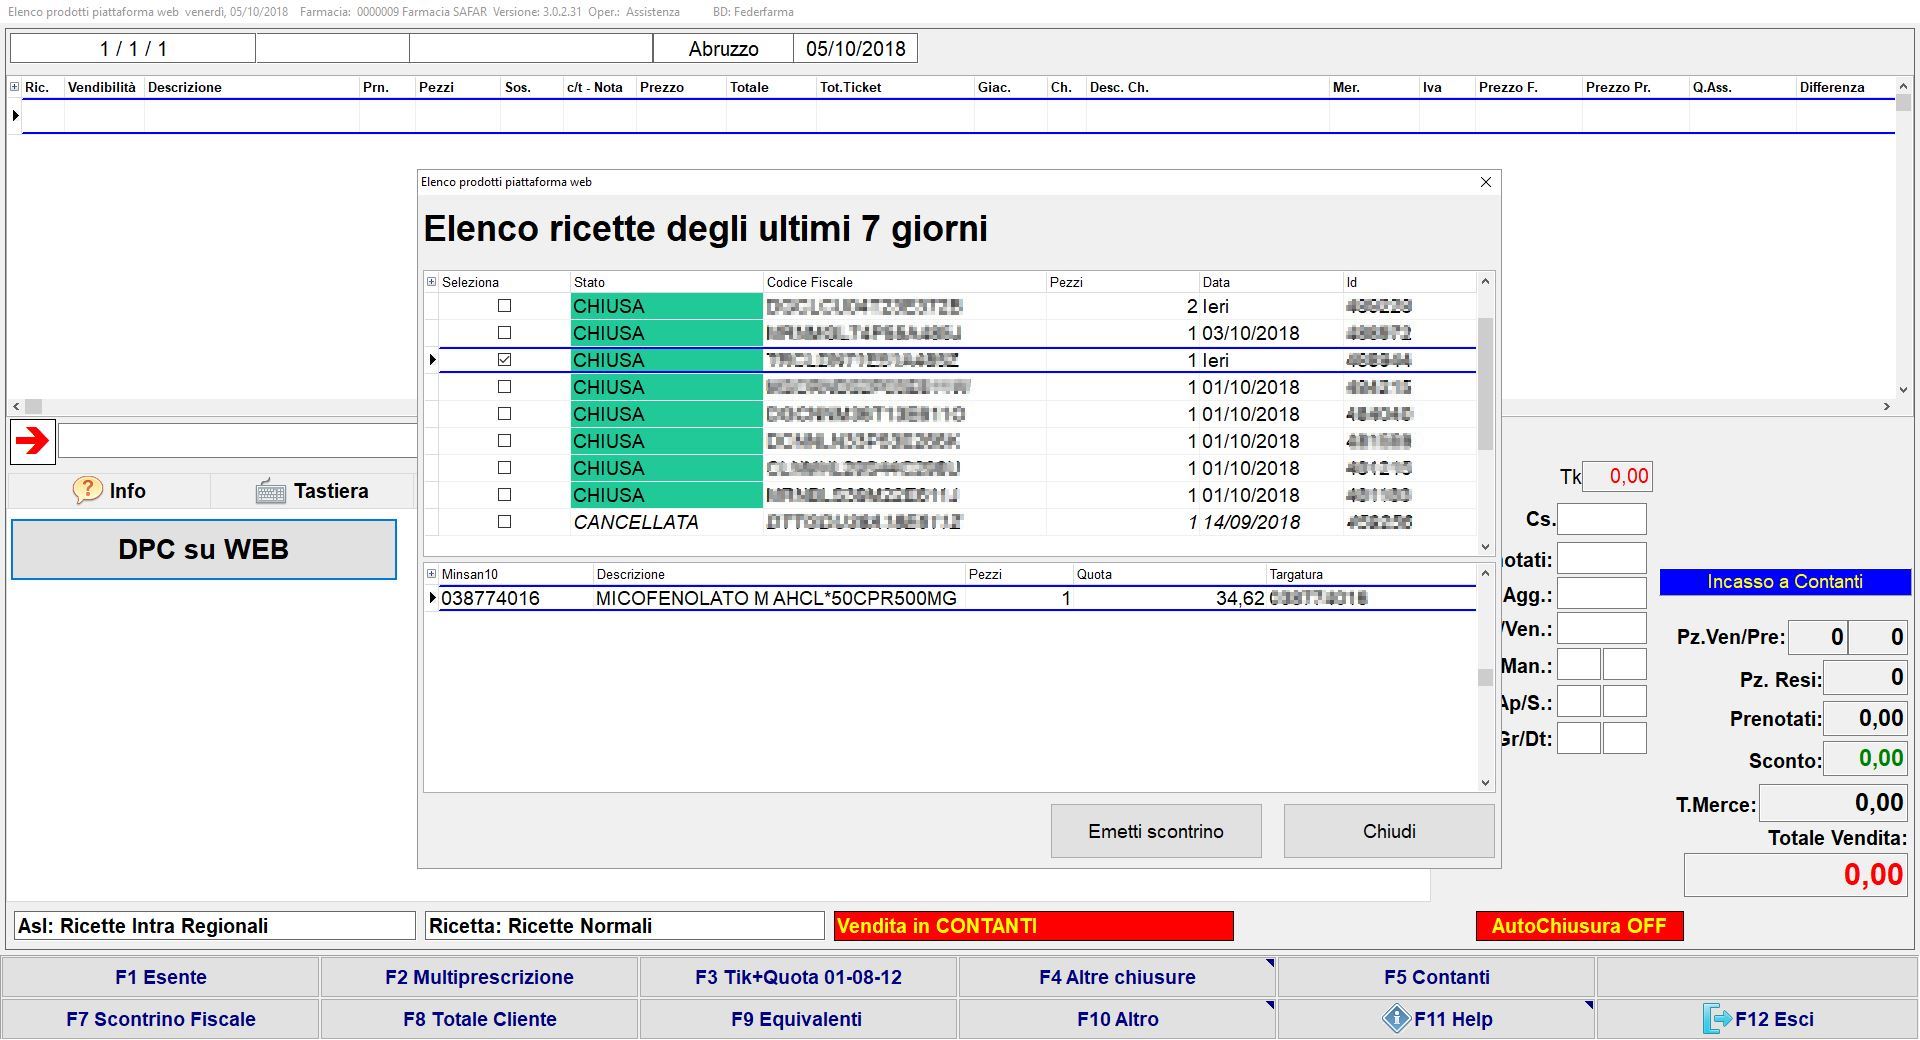Image resolution: width=1920 pixels, height=1040 pixels.
Task: Expand the F10 Altro menu
Action: click(1117, 1019)
